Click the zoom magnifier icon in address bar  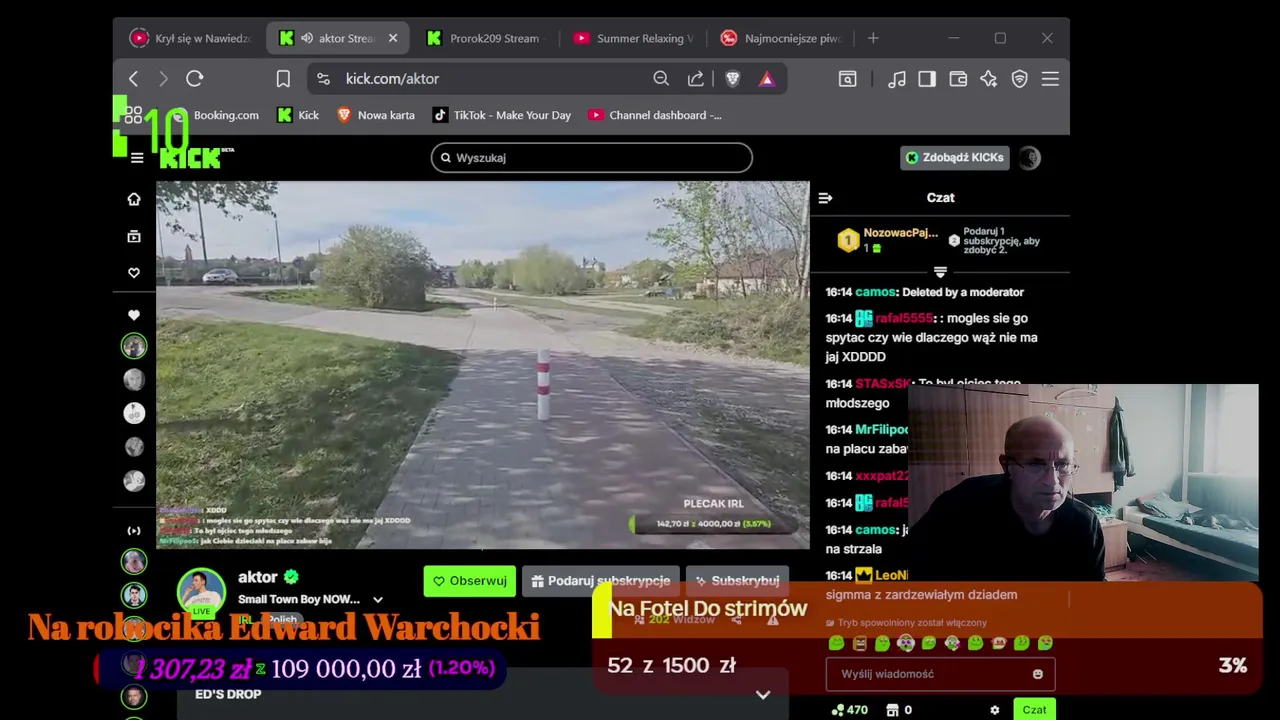(661, 78)
